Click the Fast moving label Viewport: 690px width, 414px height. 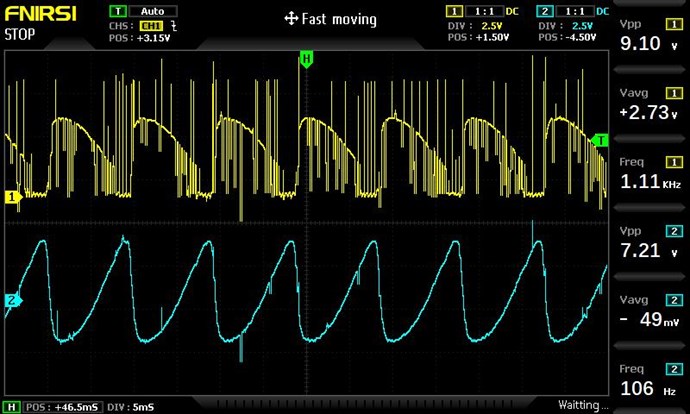[x=339, y=19]
